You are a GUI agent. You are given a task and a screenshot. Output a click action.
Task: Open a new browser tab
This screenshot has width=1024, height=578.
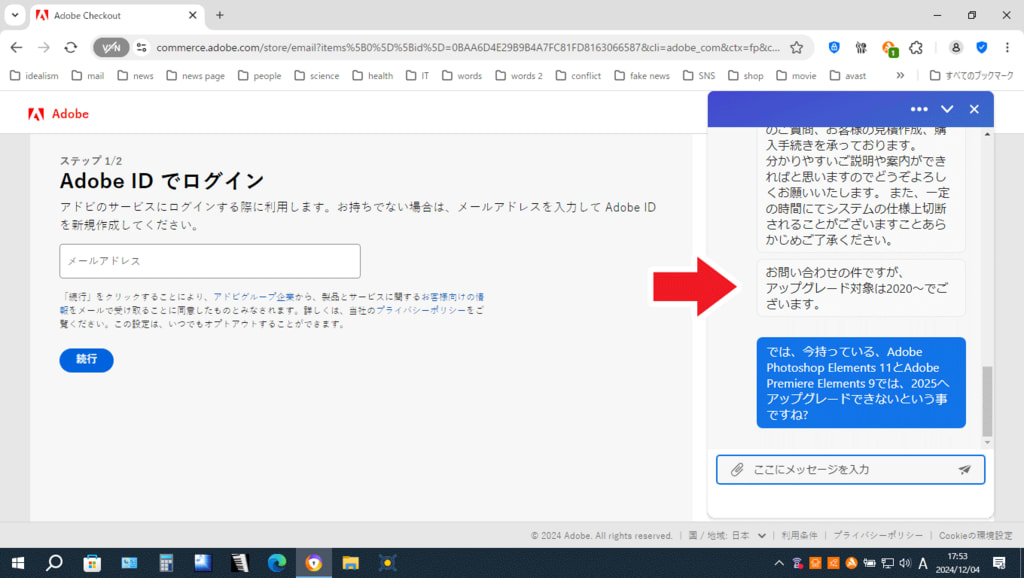tap(219, 15)
